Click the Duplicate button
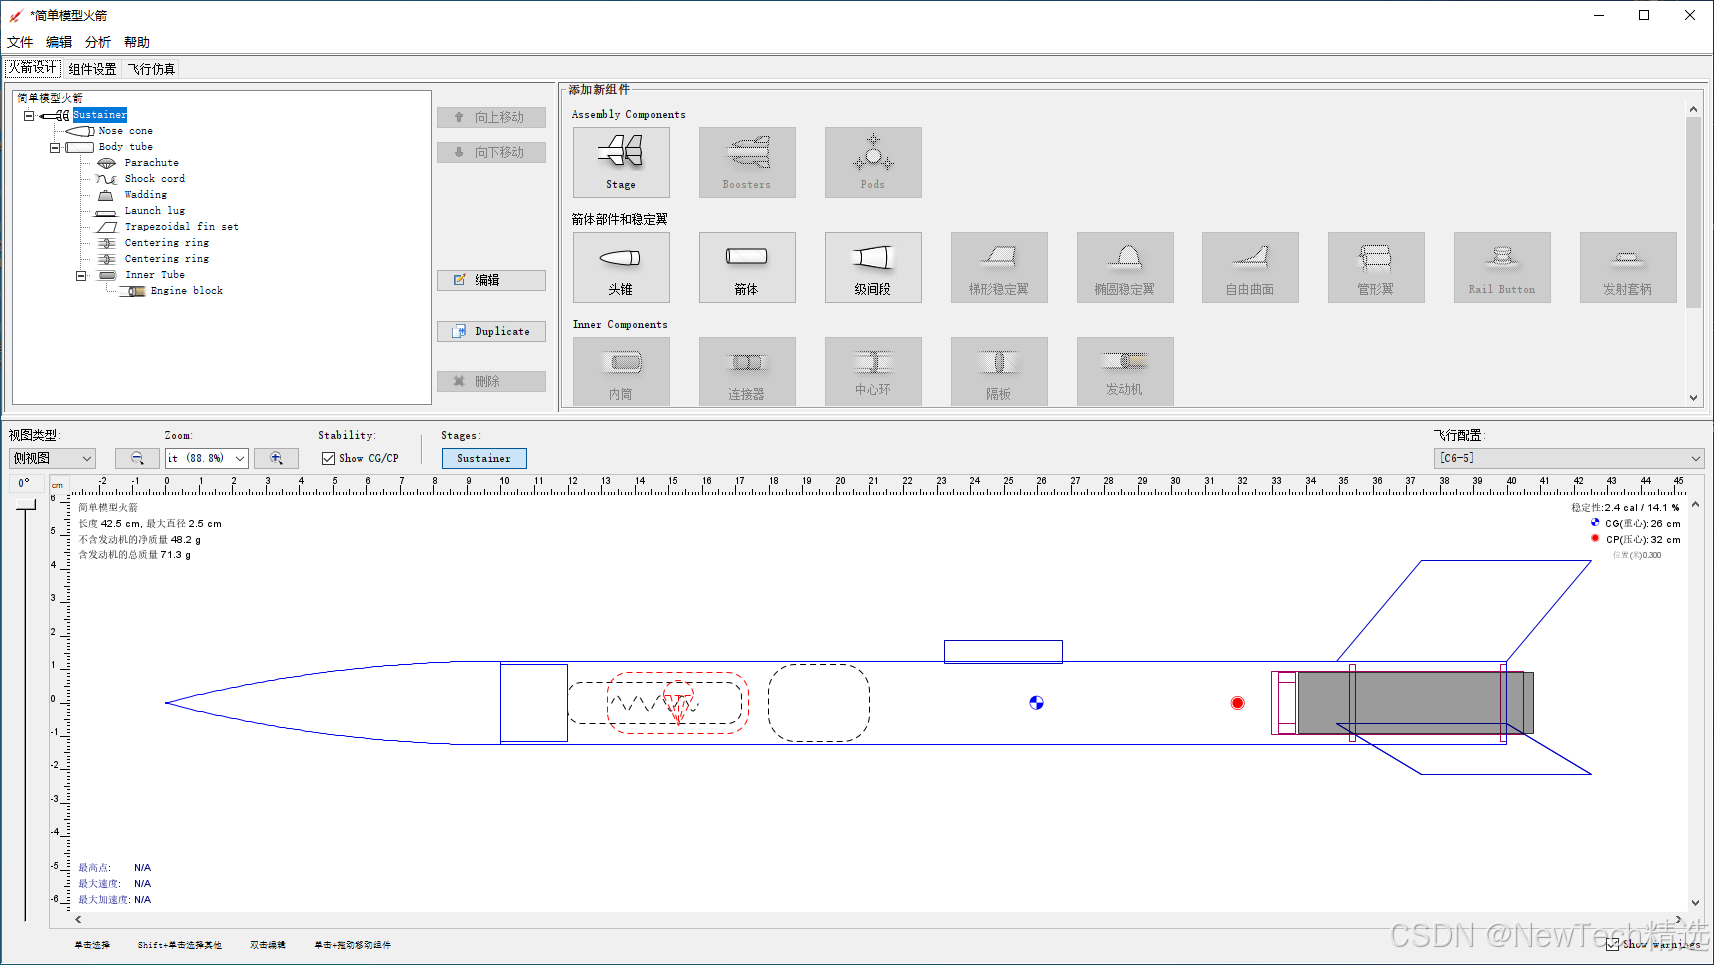Image resolution: width=1714 pixels, height=965 pixels. coord(491,331)
